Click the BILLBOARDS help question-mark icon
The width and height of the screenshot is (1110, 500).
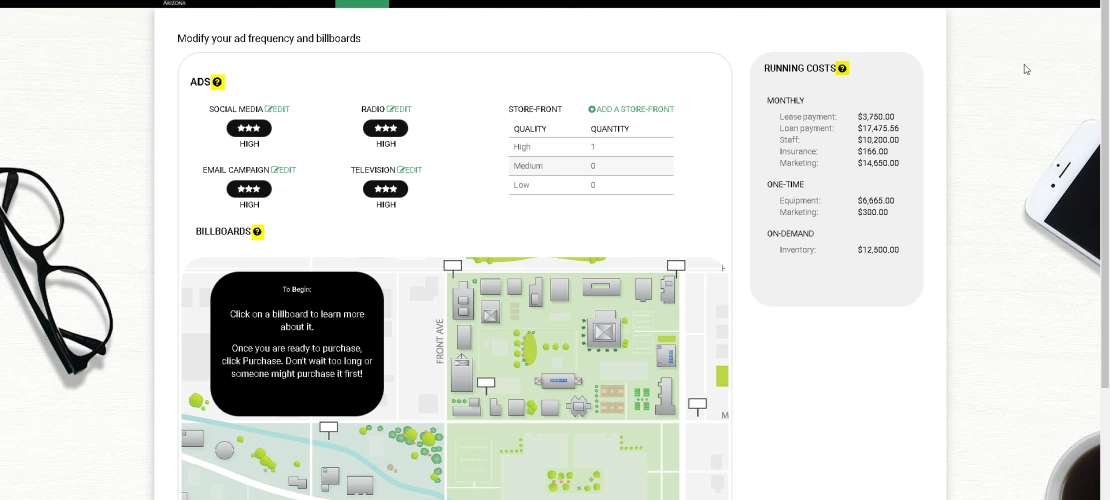click(x=257, y=232)
